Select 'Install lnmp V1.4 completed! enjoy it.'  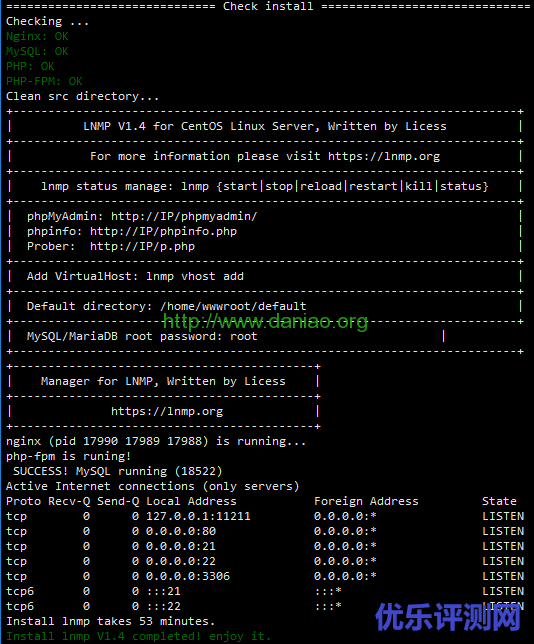pos(138,637)
